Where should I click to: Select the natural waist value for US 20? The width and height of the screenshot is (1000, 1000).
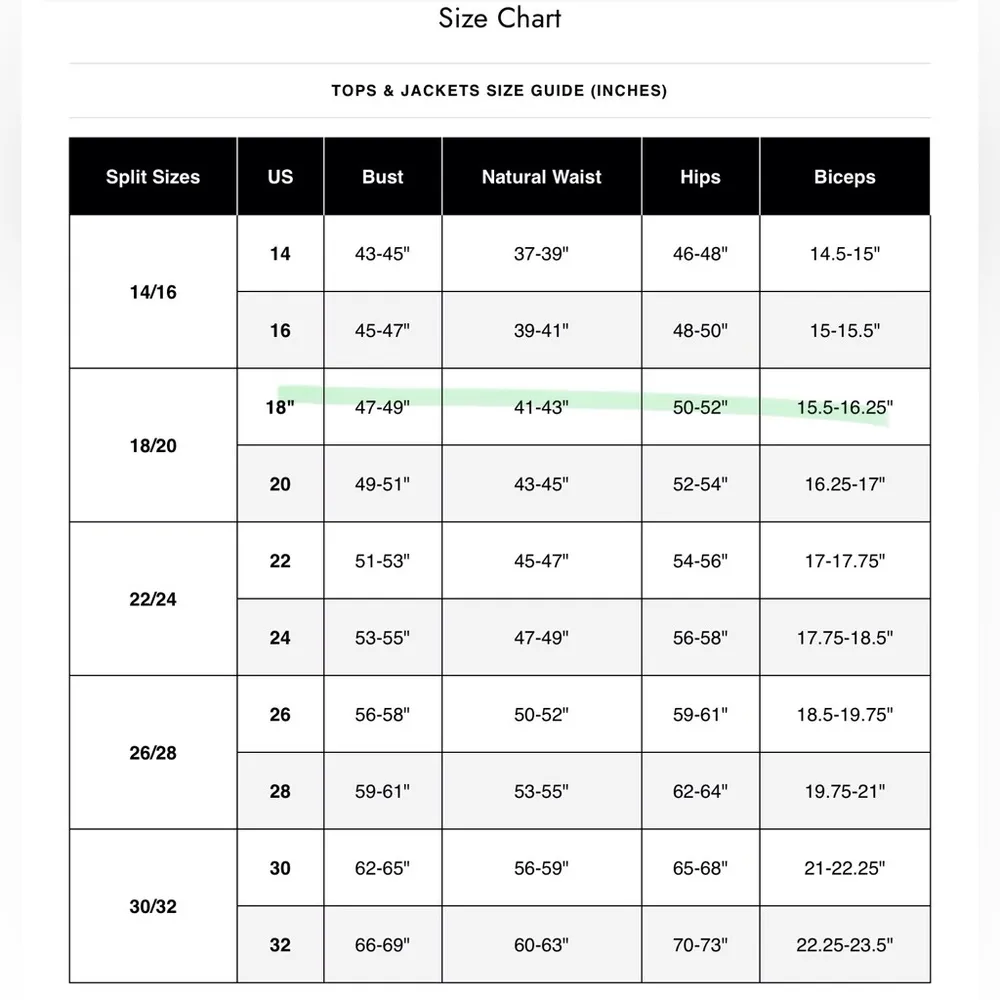541,484
